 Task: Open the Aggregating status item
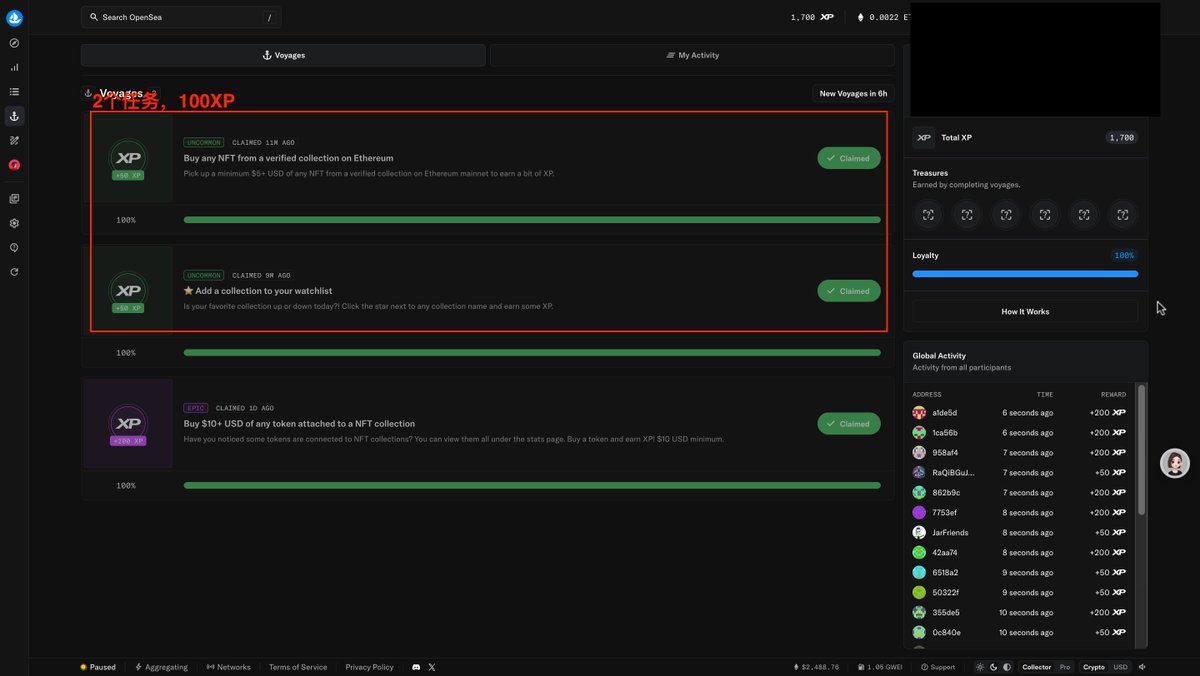click(x=161, y=667)
